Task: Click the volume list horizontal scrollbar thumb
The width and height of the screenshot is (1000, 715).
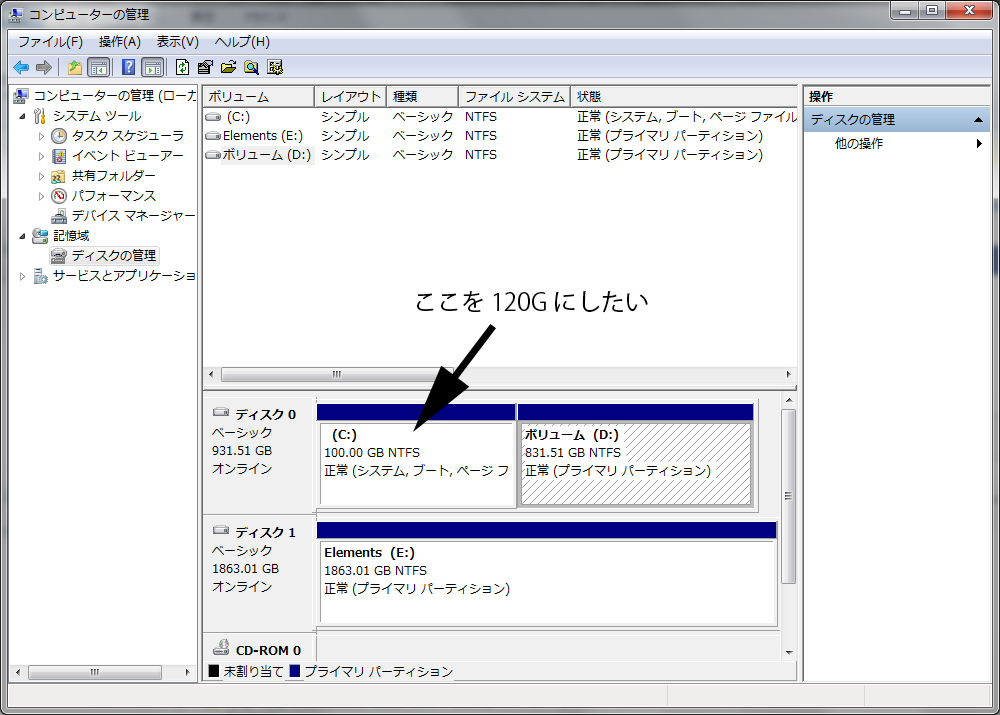Action: [x=337, y=374]
